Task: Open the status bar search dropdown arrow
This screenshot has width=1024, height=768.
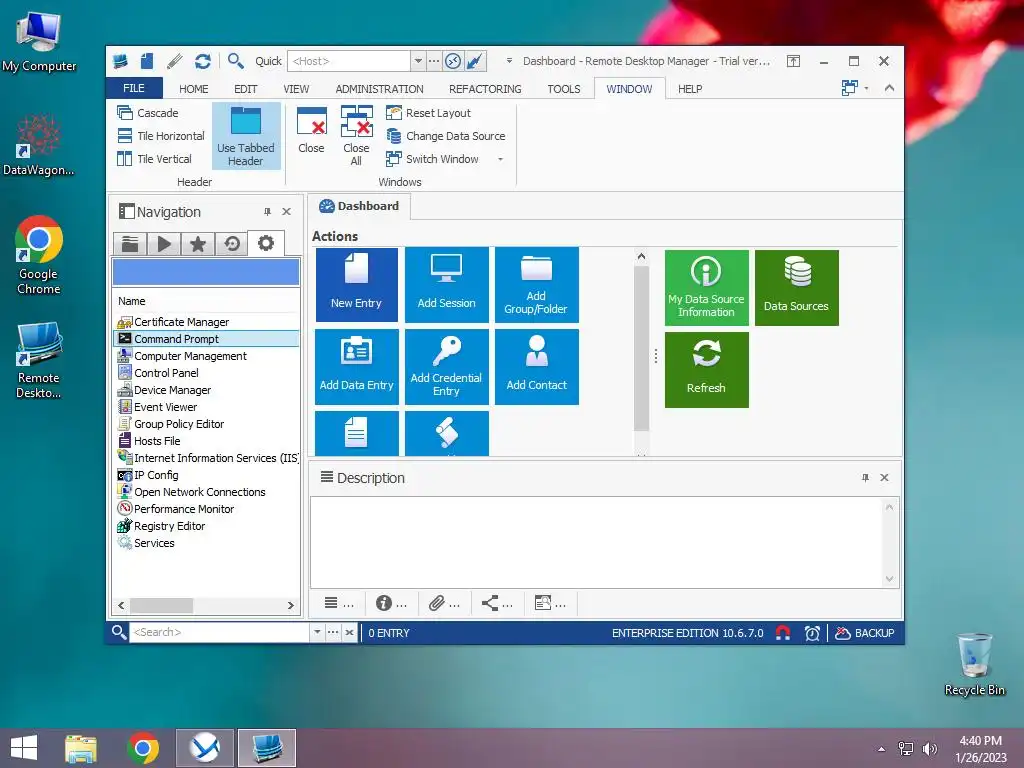Action: click(x=317, y=632)
